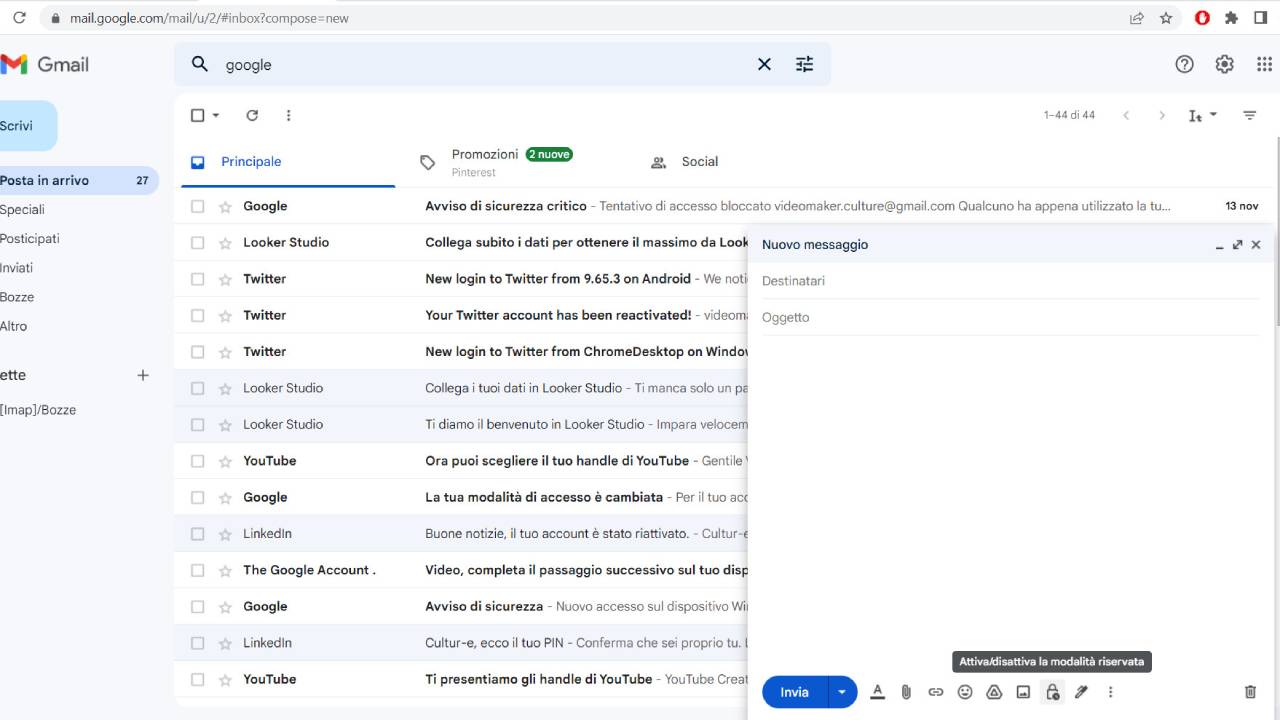Star the 'La tua modalità di accesso' Google email
This screenshot has height=720, width=1280.
(225, 497)
